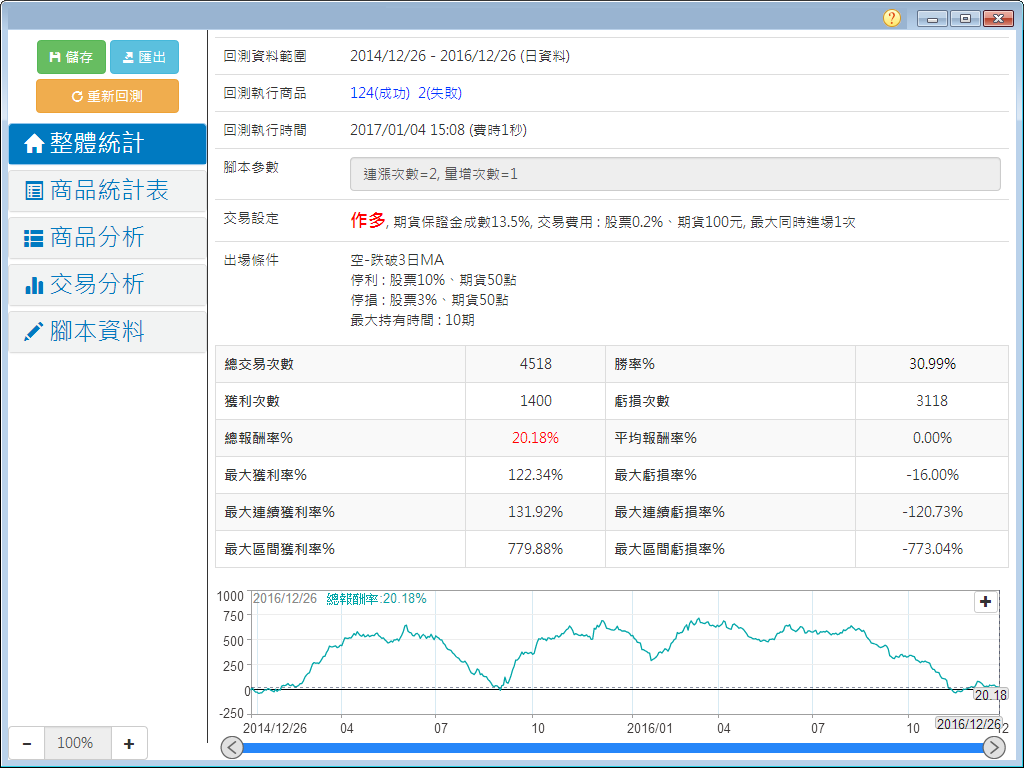Maximize the backtest report window
The height and width of the screenshot is (768, 1024).
point(965,18)
